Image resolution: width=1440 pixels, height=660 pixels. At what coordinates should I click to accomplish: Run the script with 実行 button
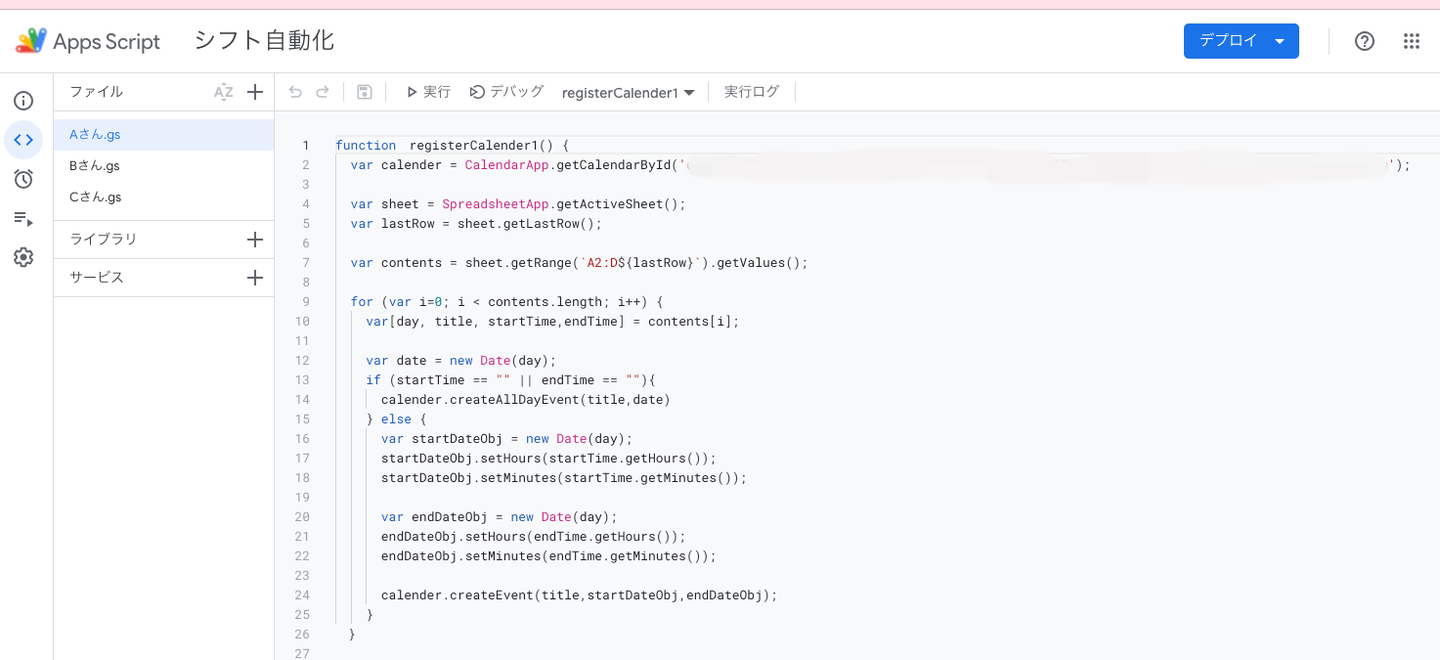(x=428, y=92)
